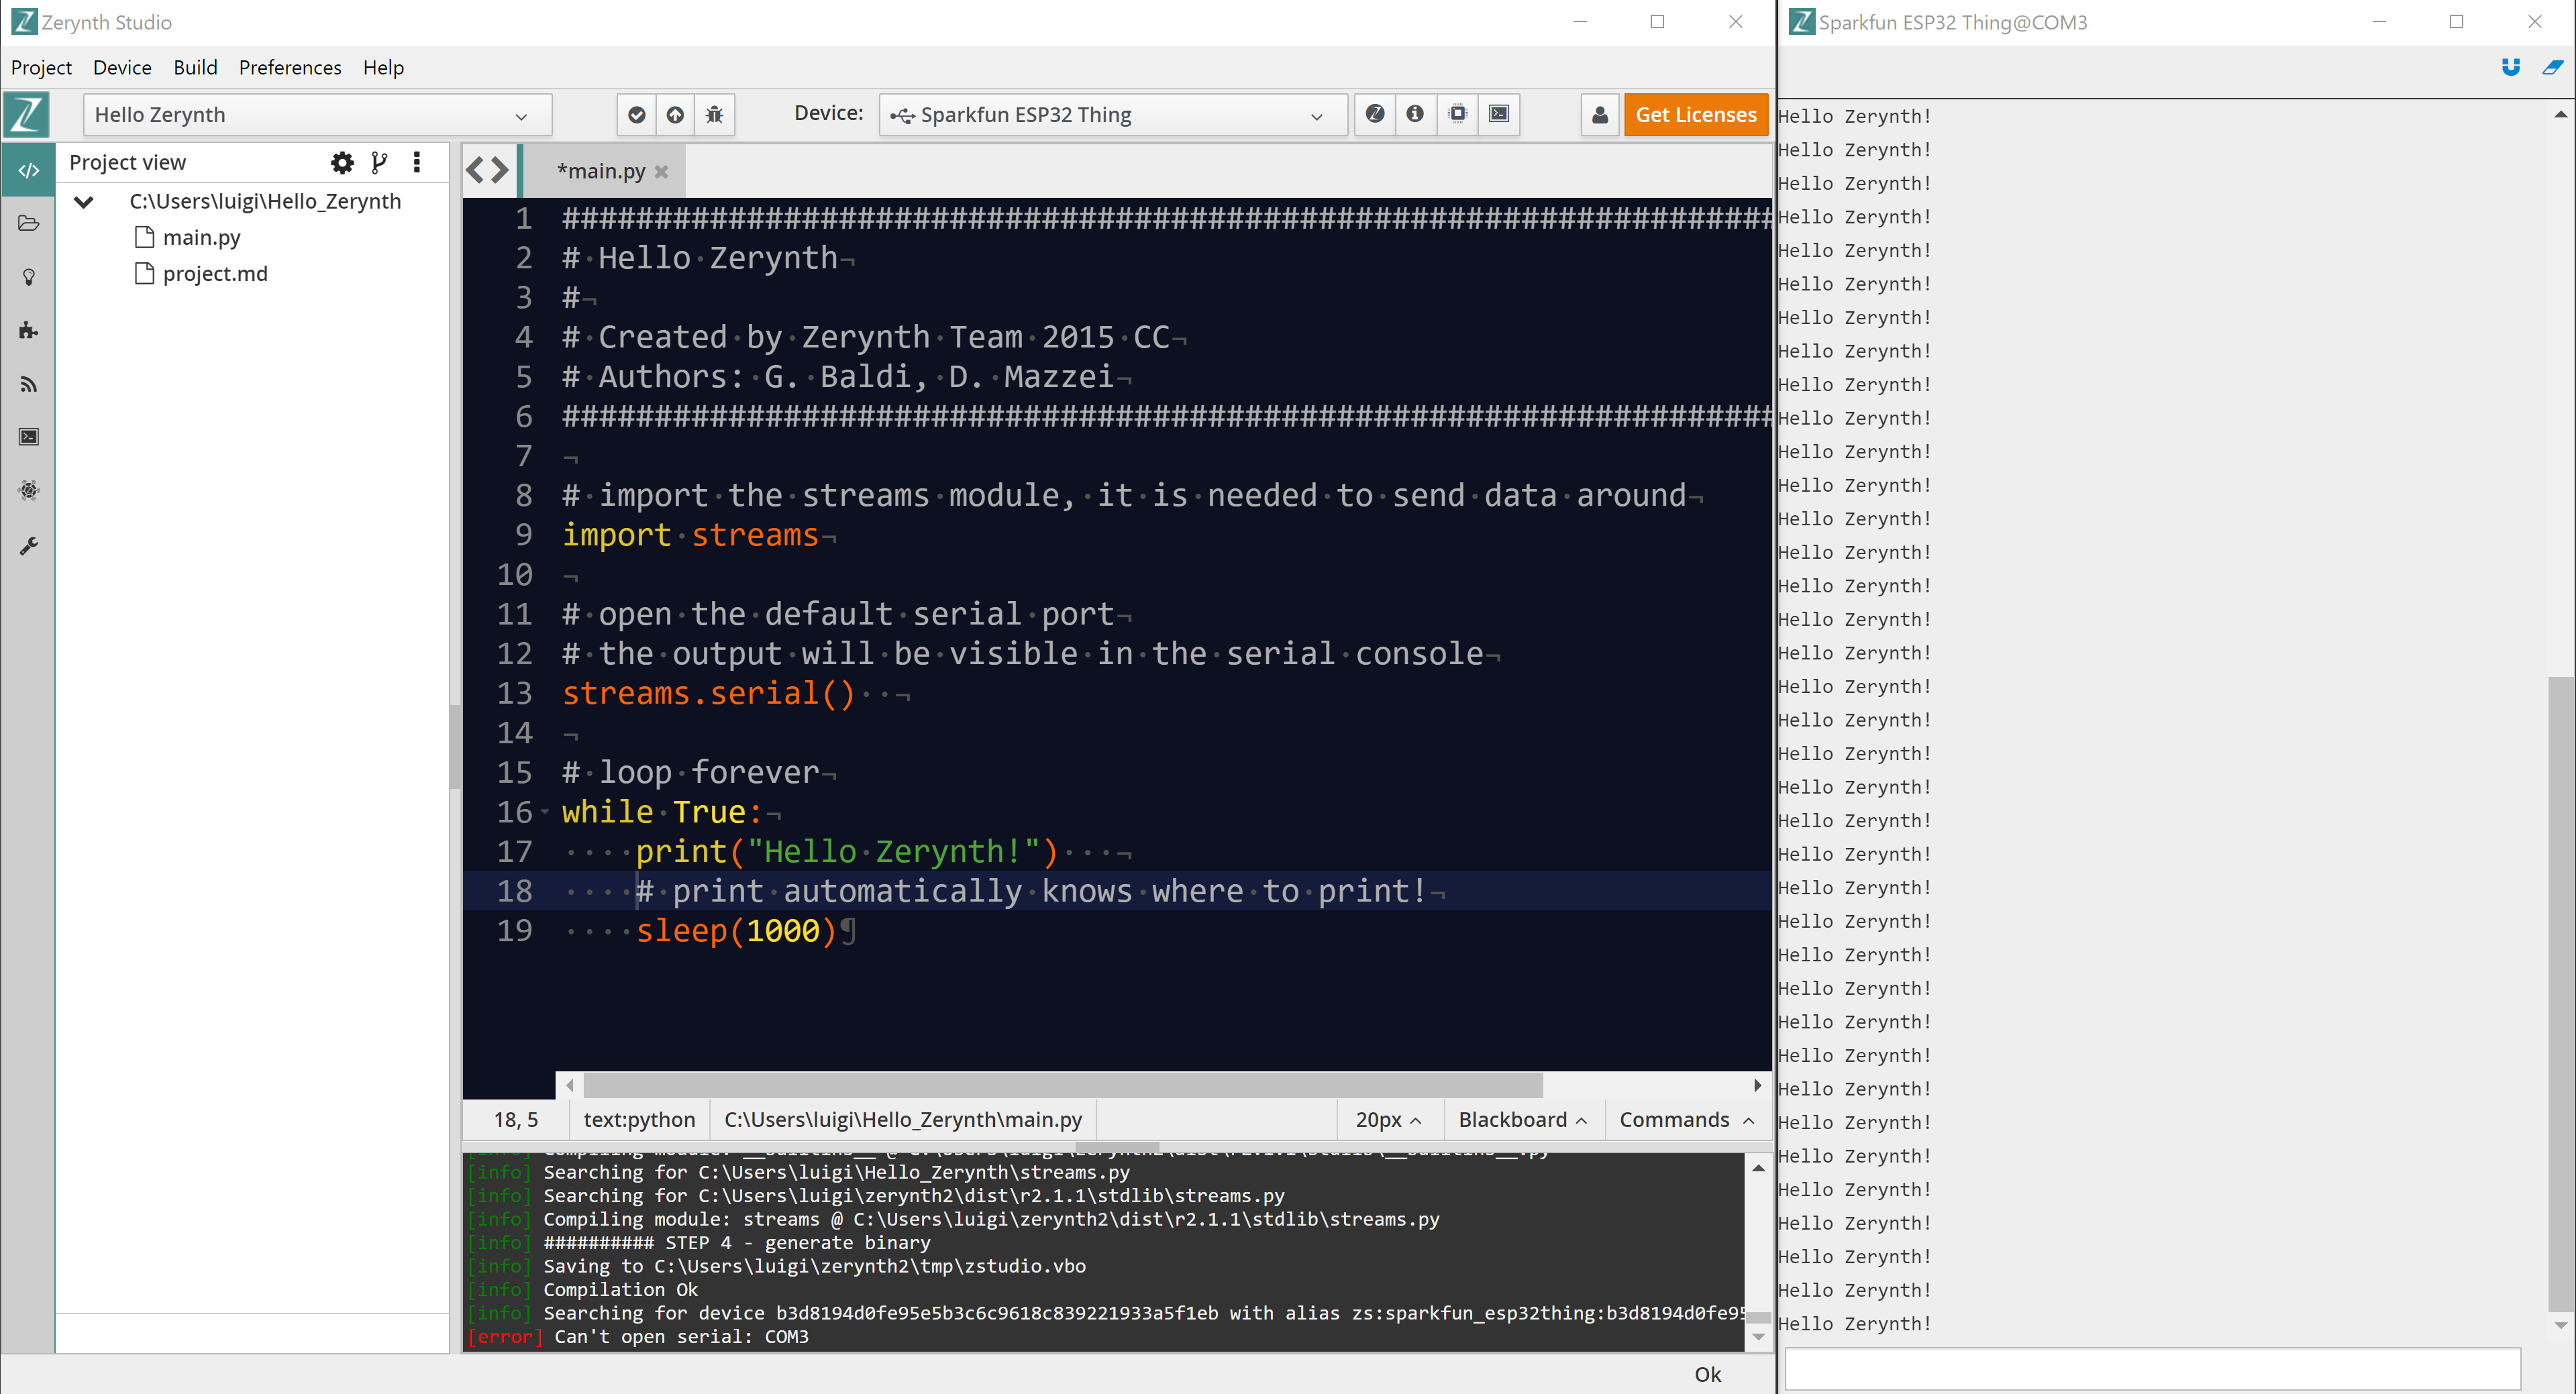Collapse the Hello_Zerynth folder tree
This screenshot has height=1394, width=2576.
click(84, 202)
